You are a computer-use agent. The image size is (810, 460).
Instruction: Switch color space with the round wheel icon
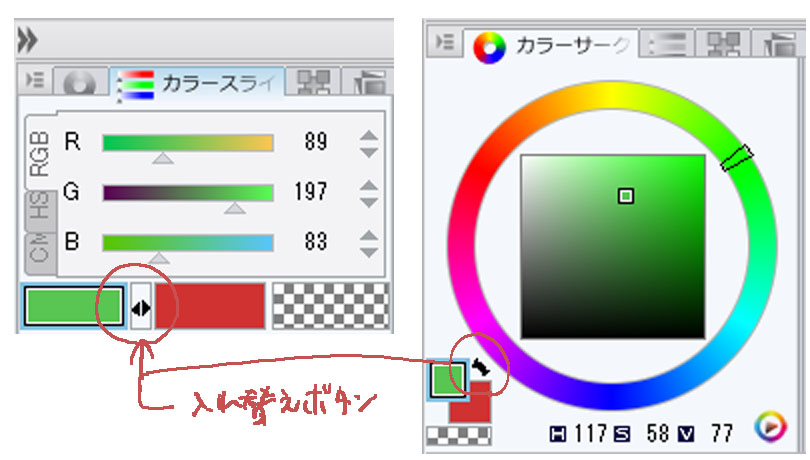770,427
